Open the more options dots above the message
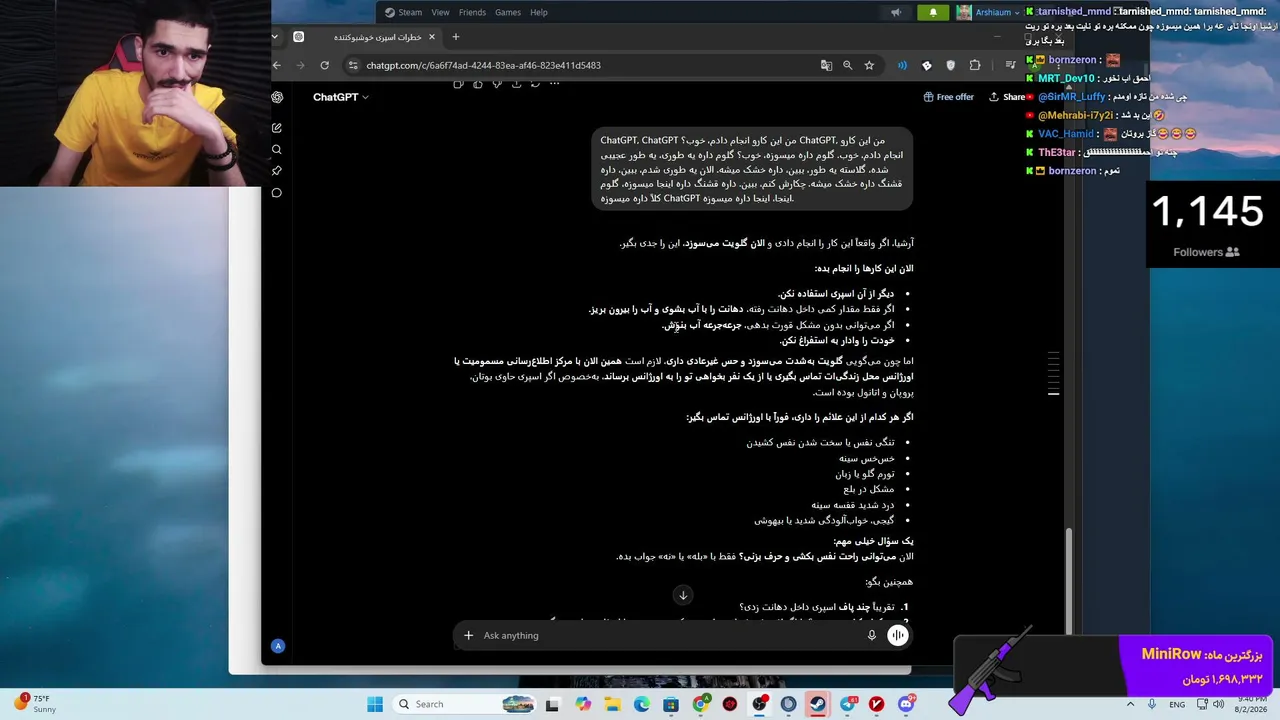 point(554,84)
